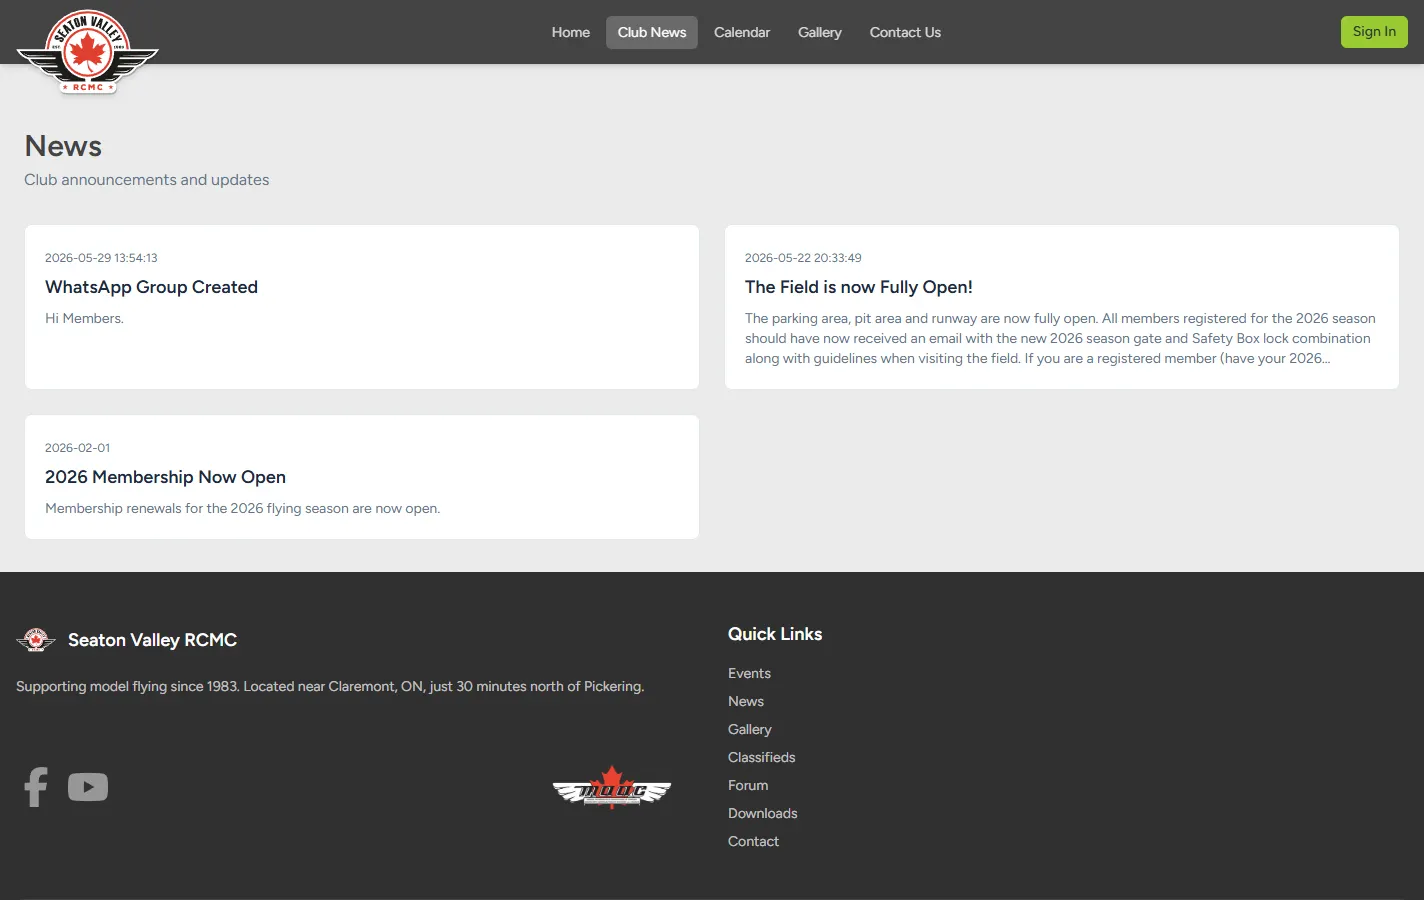
Task: Follow the Contact quick link in footer
Action: [753, 841]
